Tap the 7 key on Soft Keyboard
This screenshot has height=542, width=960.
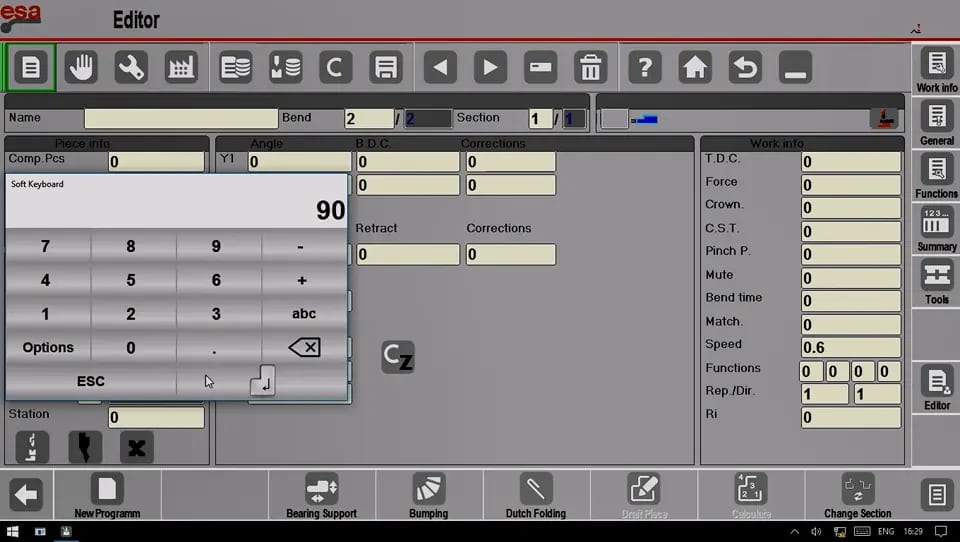[45, 246]
